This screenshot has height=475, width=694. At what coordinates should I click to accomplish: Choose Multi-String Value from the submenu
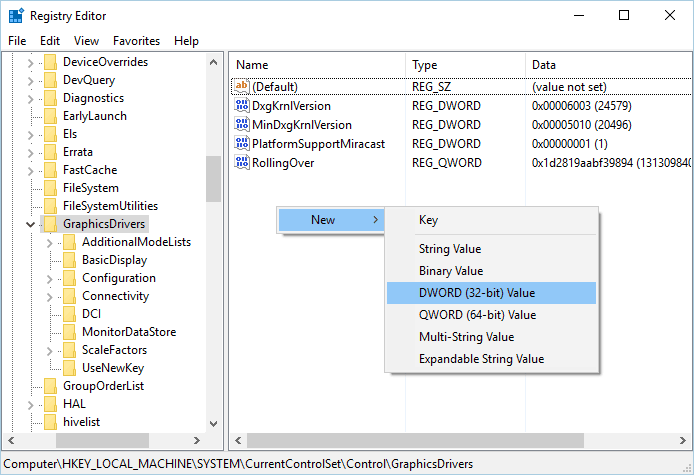491,337
